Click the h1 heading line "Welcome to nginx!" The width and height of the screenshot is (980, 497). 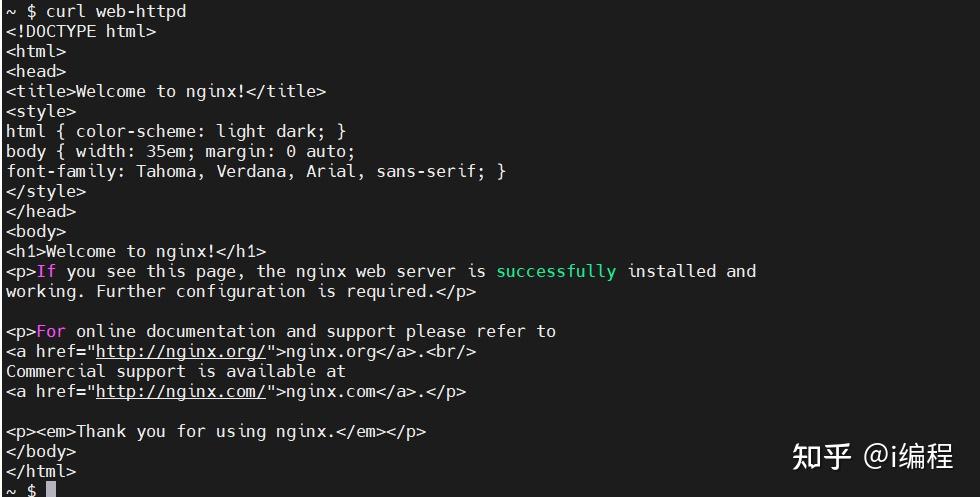point(136,251)
